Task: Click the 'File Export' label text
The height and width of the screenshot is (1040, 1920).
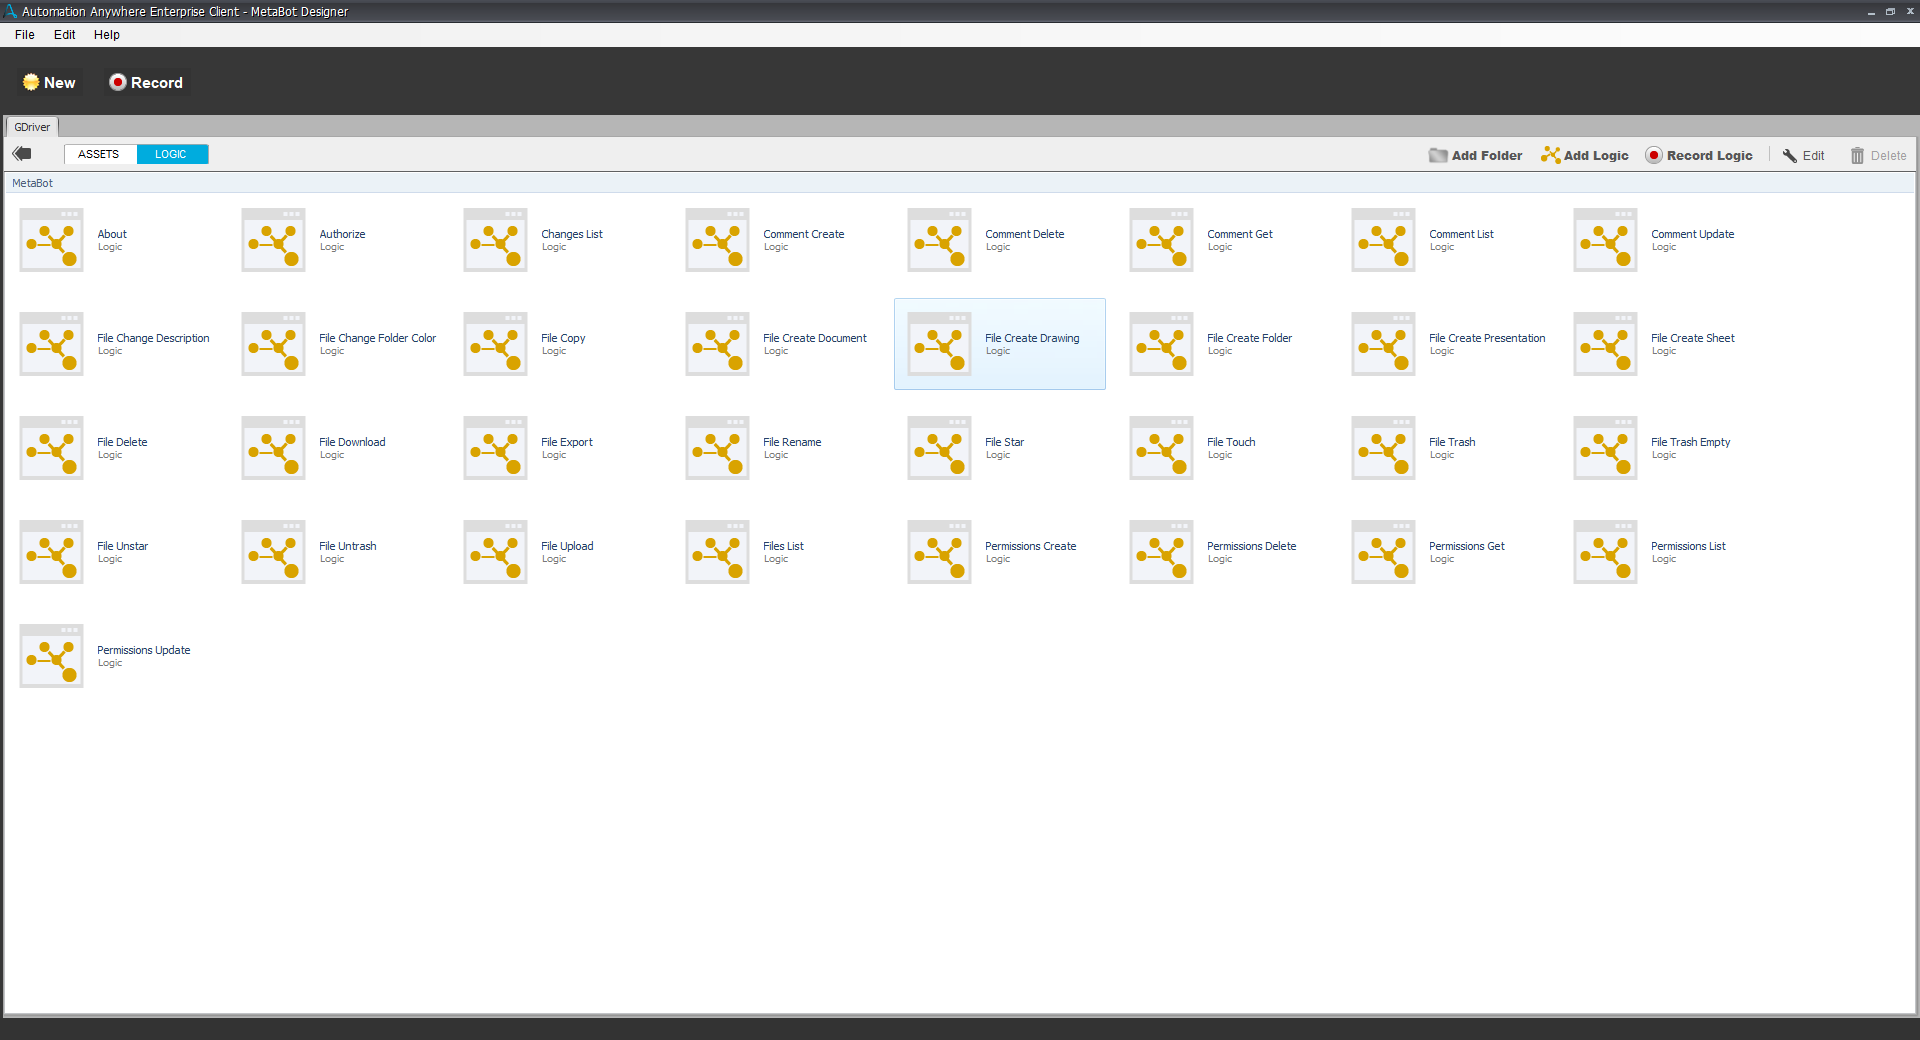Action: [x=567, y=442]
